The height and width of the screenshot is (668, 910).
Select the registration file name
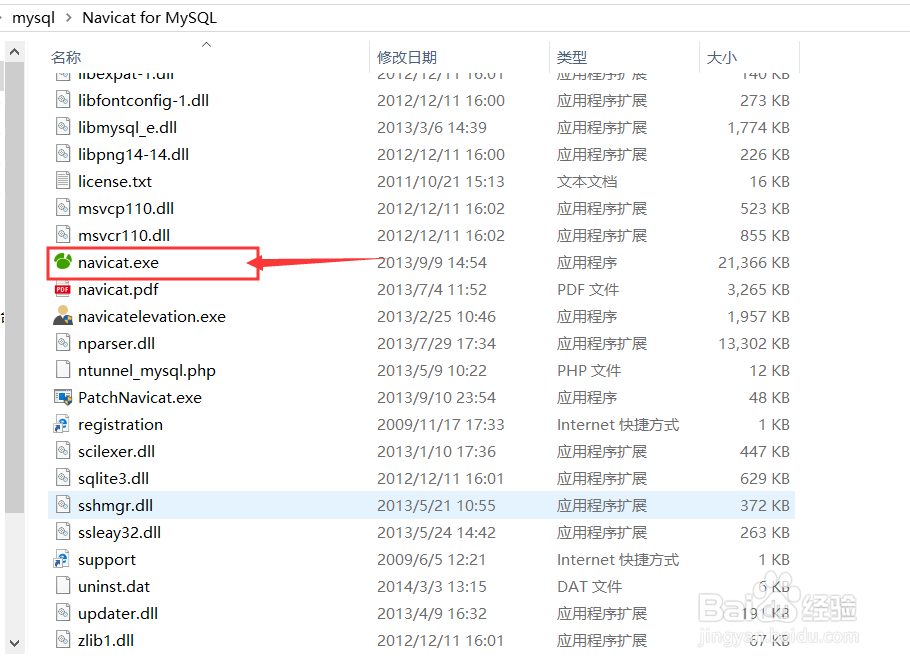pyautogui.click(x=120, y=425)
